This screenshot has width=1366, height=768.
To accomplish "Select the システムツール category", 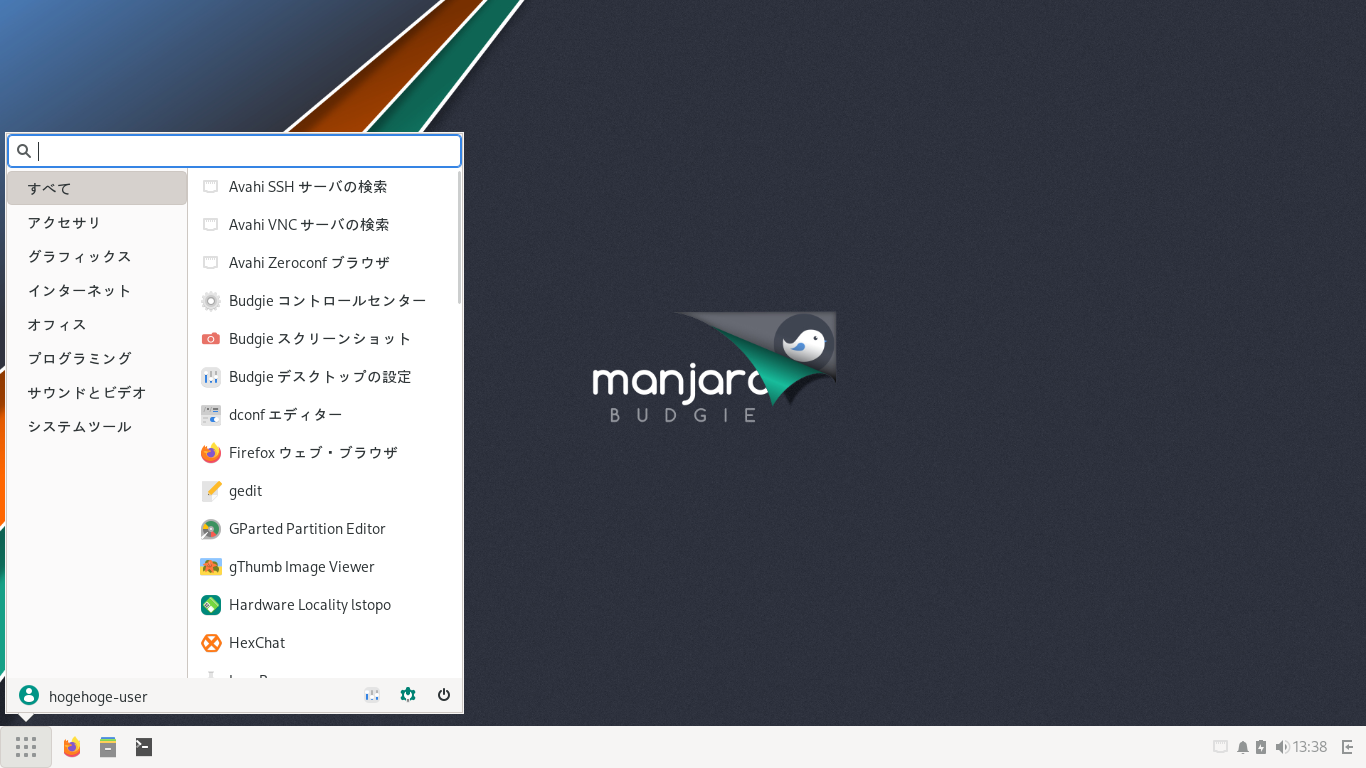I will click(97, 426).
